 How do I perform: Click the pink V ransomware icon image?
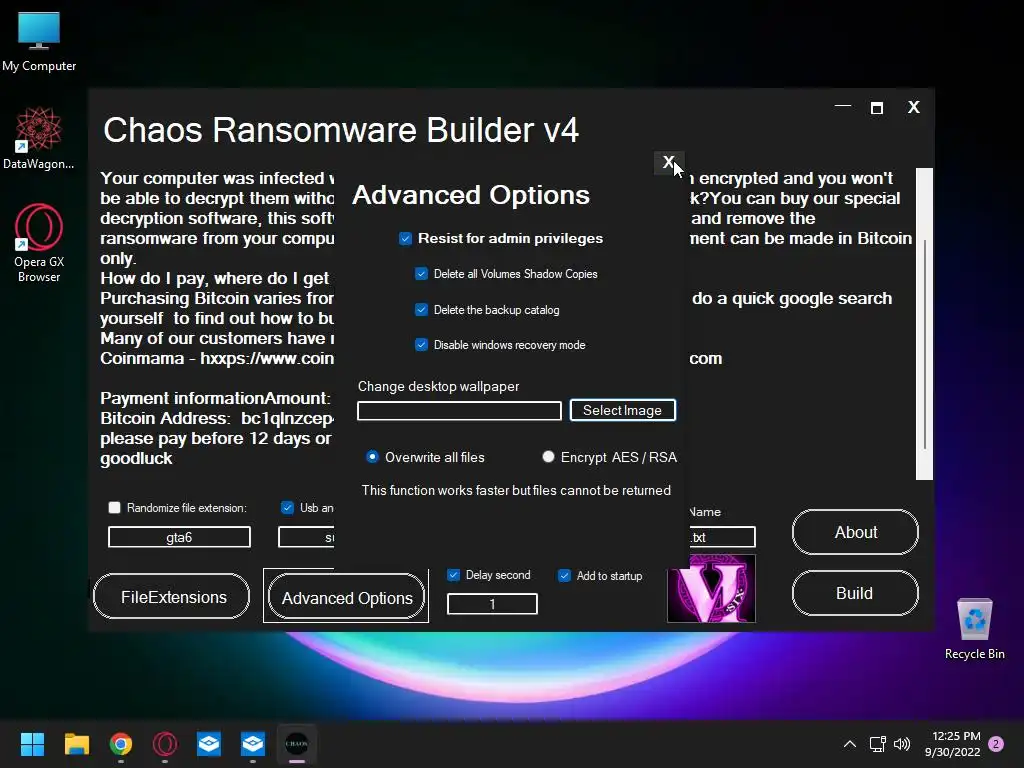711,588
